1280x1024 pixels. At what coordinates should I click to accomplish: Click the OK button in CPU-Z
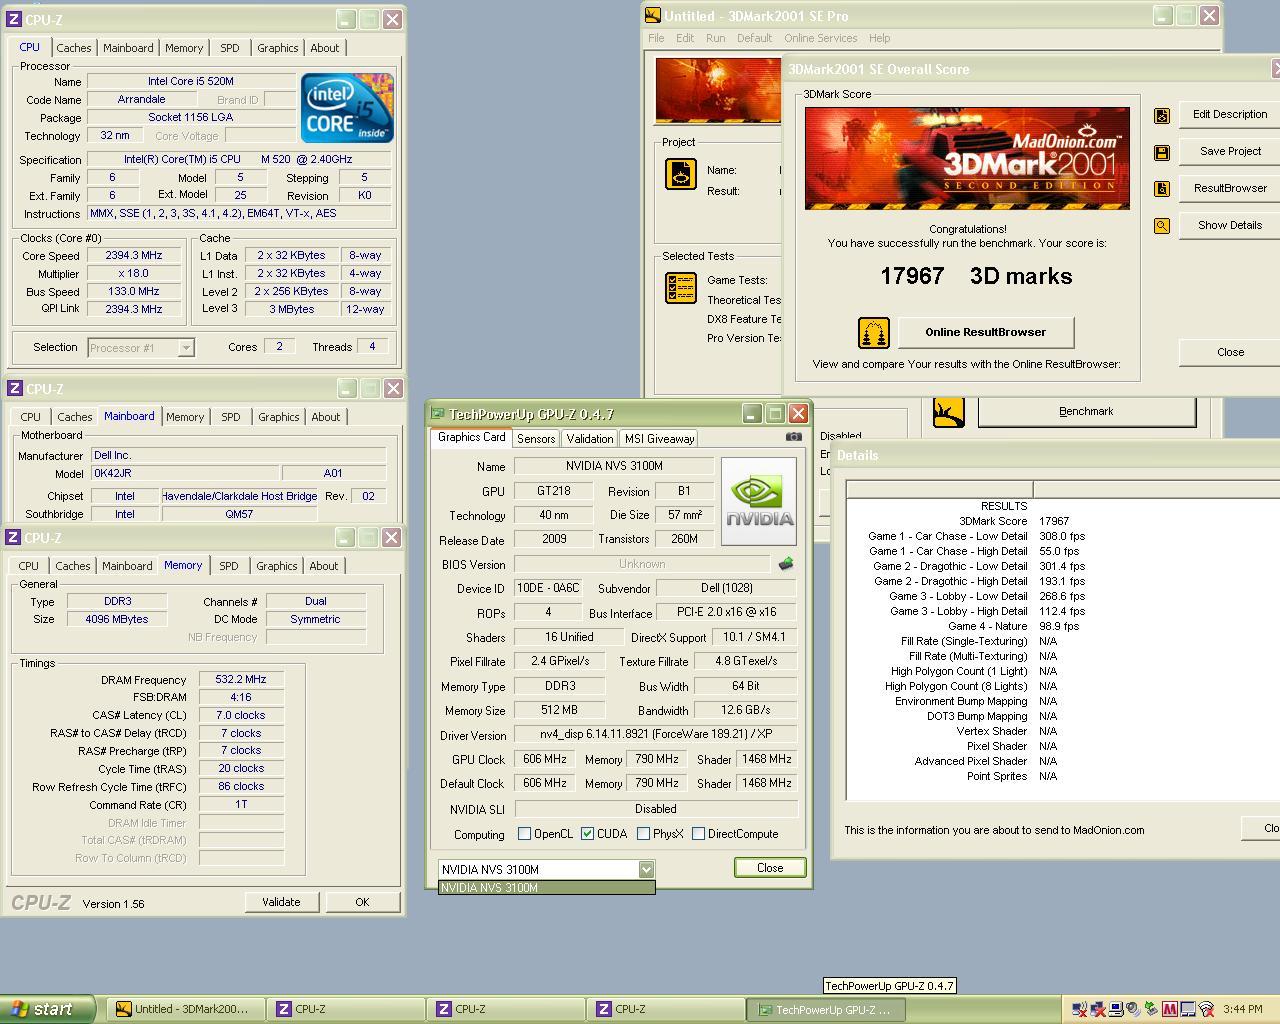tap(362, 902)
